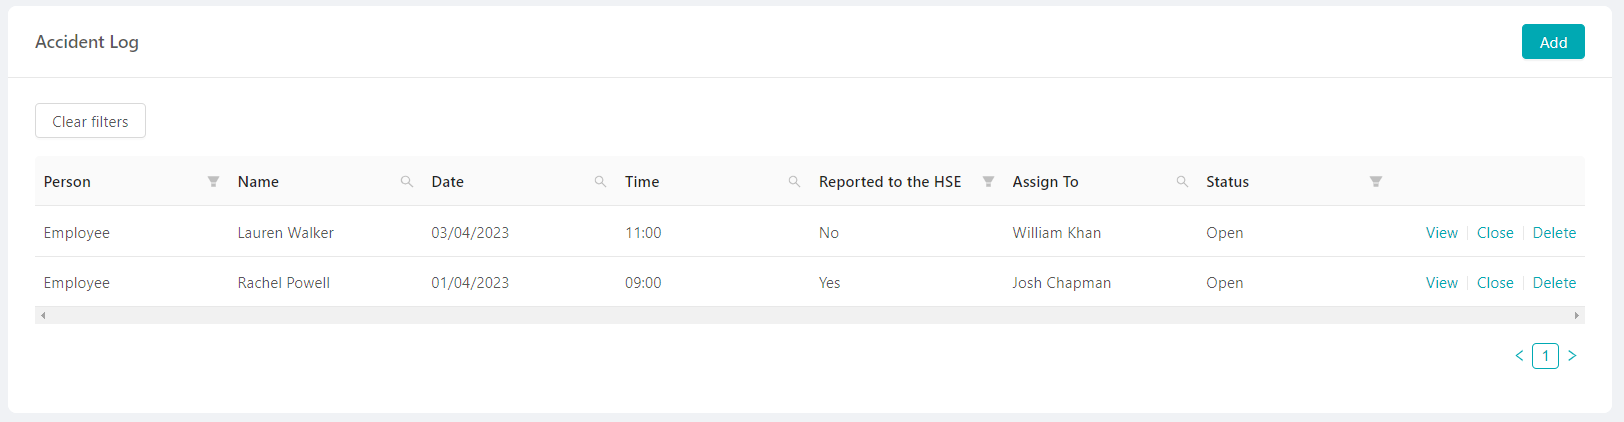1624x422 pixels.
Task: Click the Add button
Action: (1553, 42)
